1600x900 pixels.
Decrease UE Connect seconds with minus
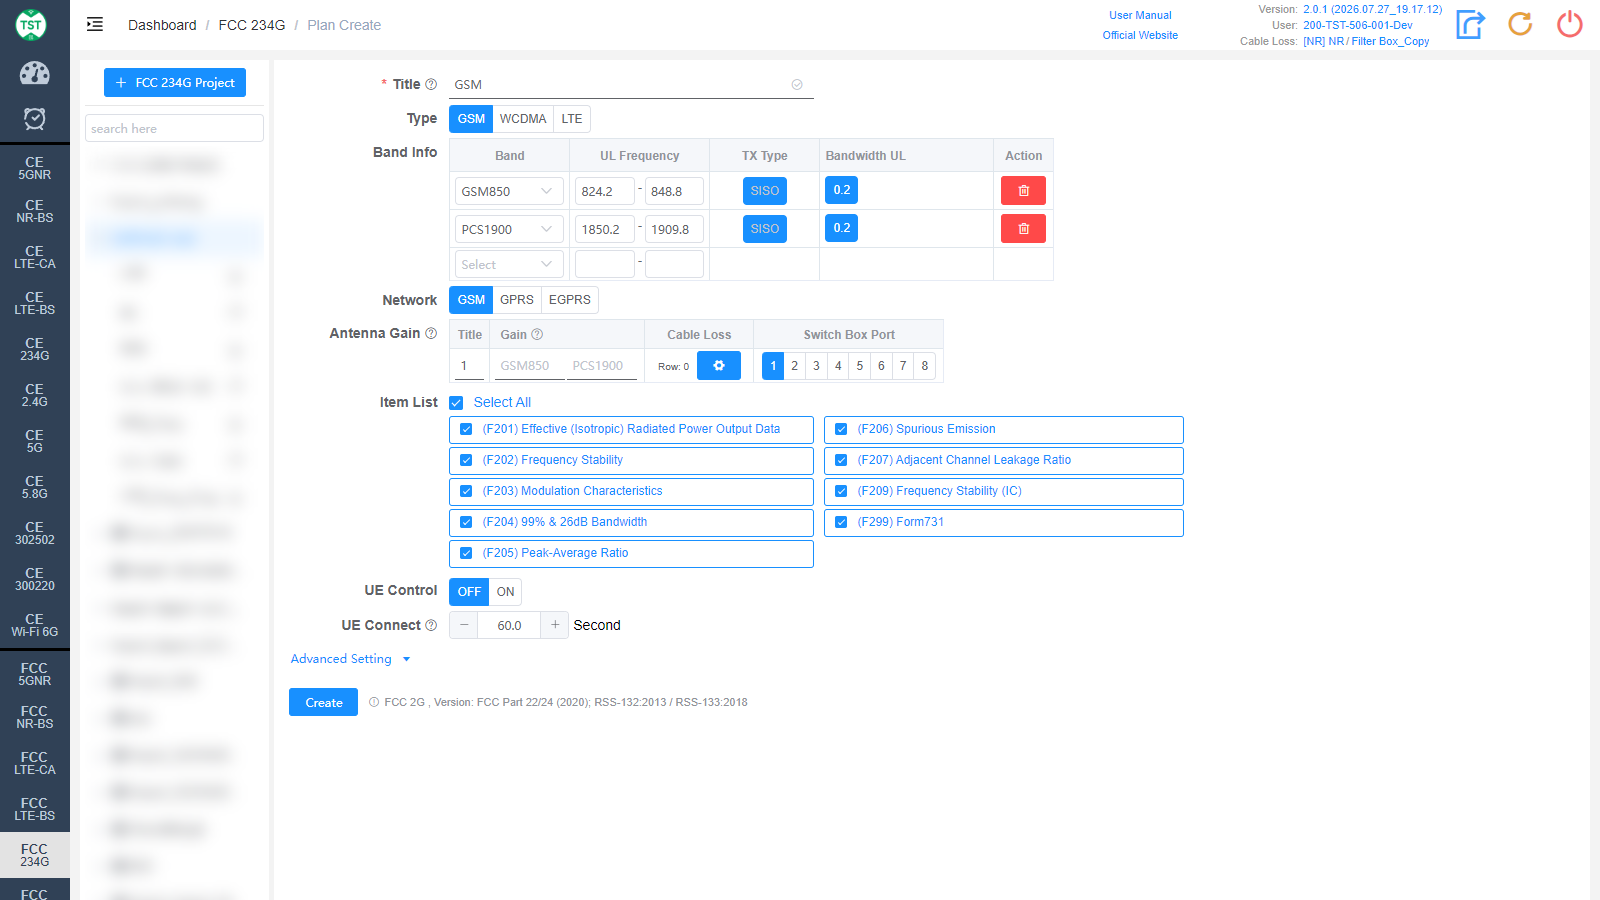coord(464,625)
